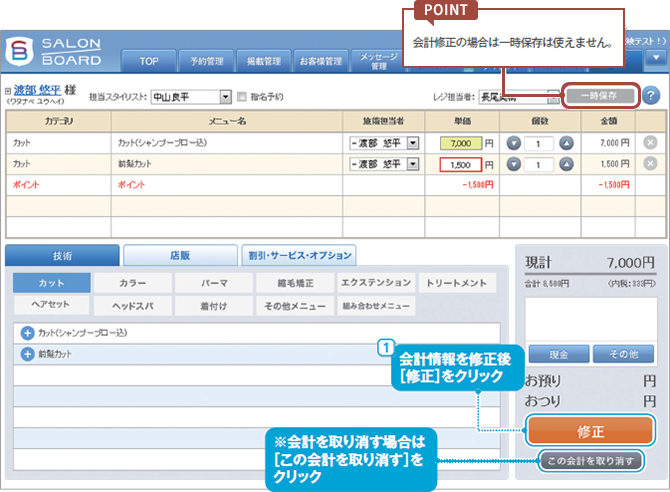The image size is (670, 492).
Task: Choose the カラー menu category
Action: (133, 283)
